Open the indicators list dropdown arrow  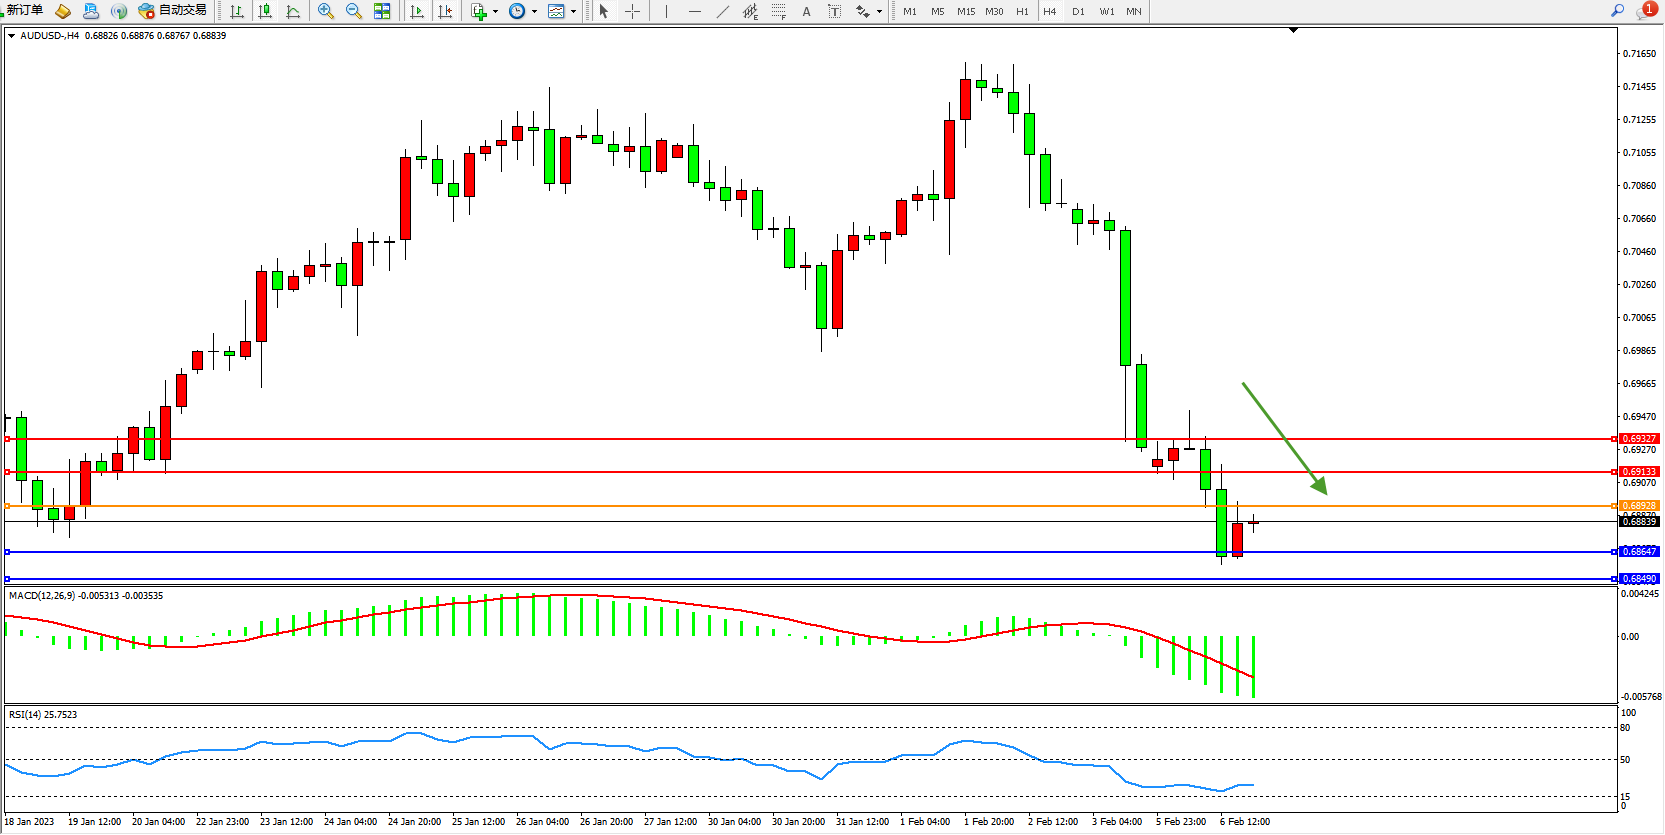click(x=496, y=12)
